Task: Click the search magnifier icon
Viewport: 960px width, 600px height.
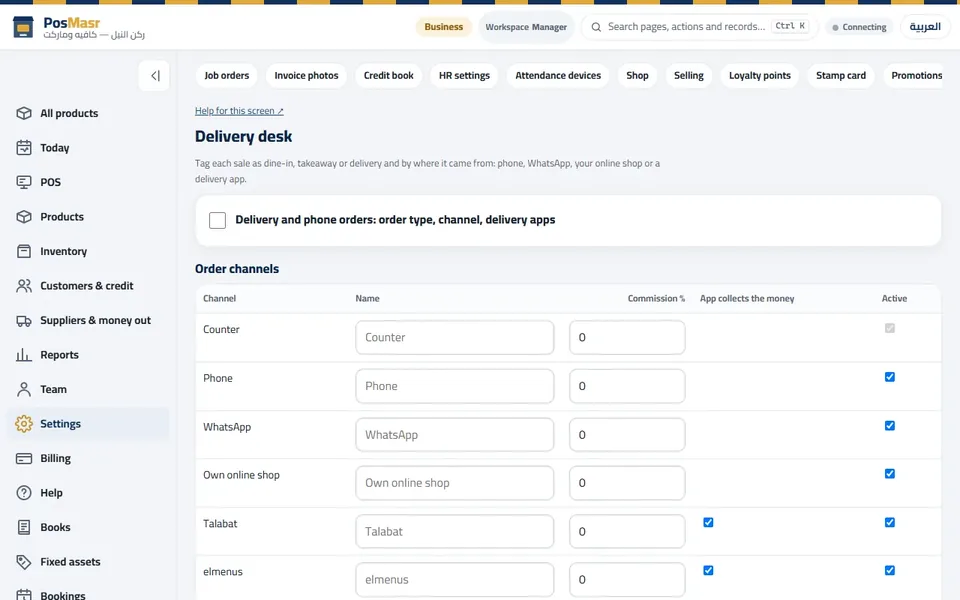Action: pos(596,27)
